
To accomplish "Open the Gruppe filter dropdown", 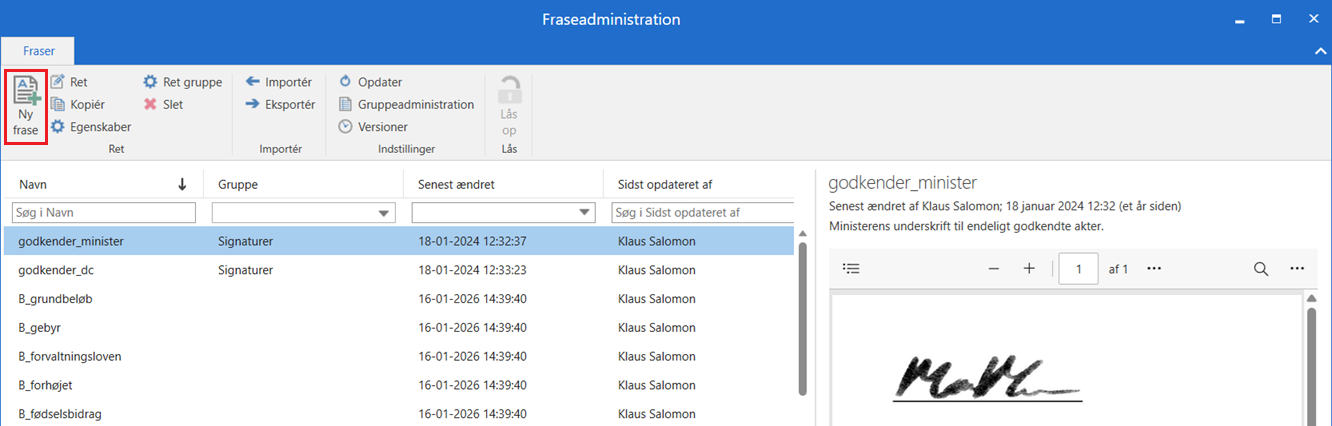I will tap(384, 213).
